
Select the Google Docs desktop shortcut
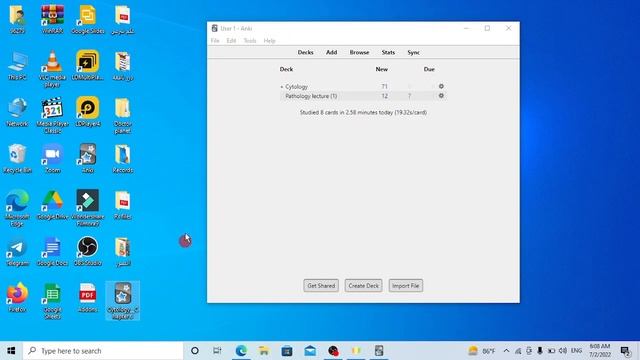[x=52, y=252]
